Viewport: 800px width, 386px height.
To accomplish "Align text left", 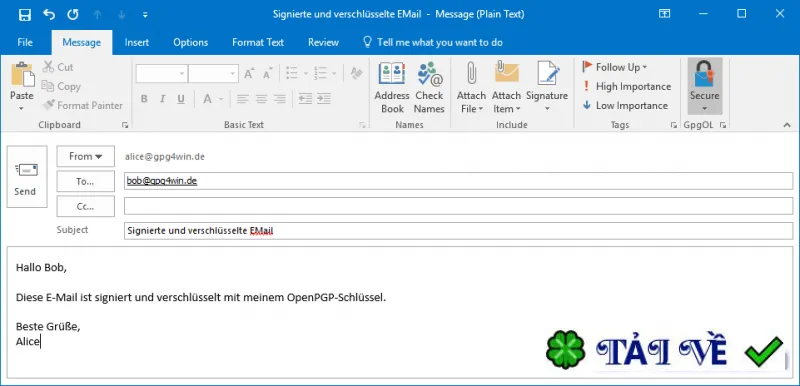I will [x=243, y=99].
